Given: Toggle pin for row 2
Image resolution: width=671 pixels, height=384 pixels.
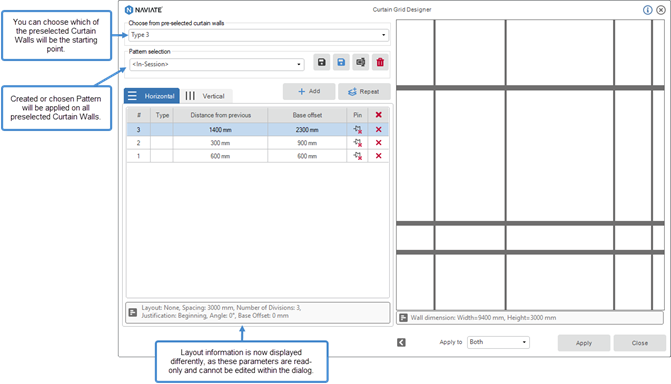Looking at the screenshot, I should coord(358,143).
